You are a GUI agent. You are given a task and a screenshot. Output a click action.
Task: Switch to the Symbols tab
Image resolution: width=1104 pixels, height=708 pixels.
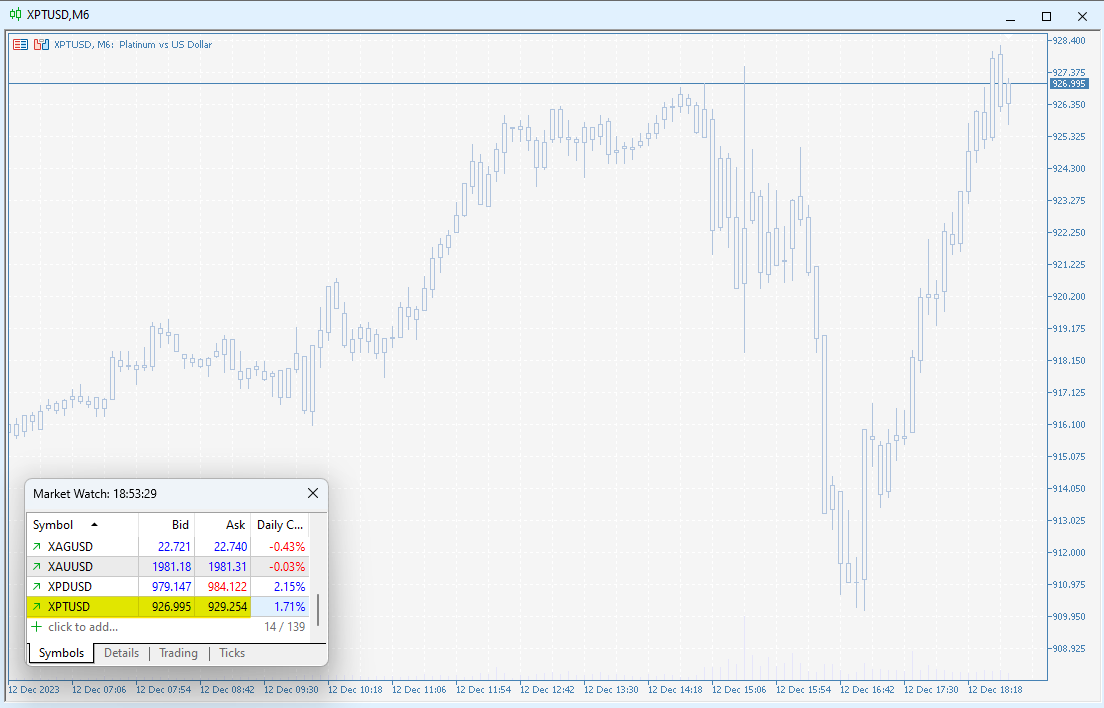(61, 653)
